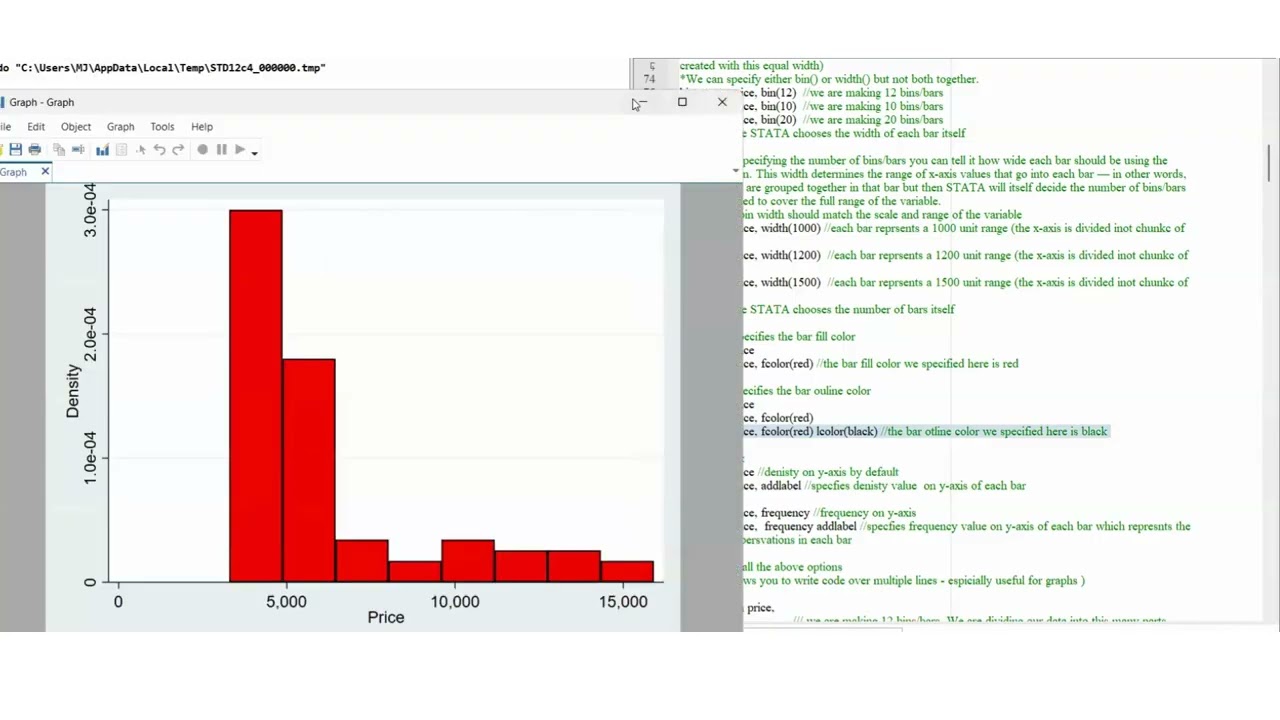
Task: Click the 'frequency addlabel' code line
Action: click(967, 526)
